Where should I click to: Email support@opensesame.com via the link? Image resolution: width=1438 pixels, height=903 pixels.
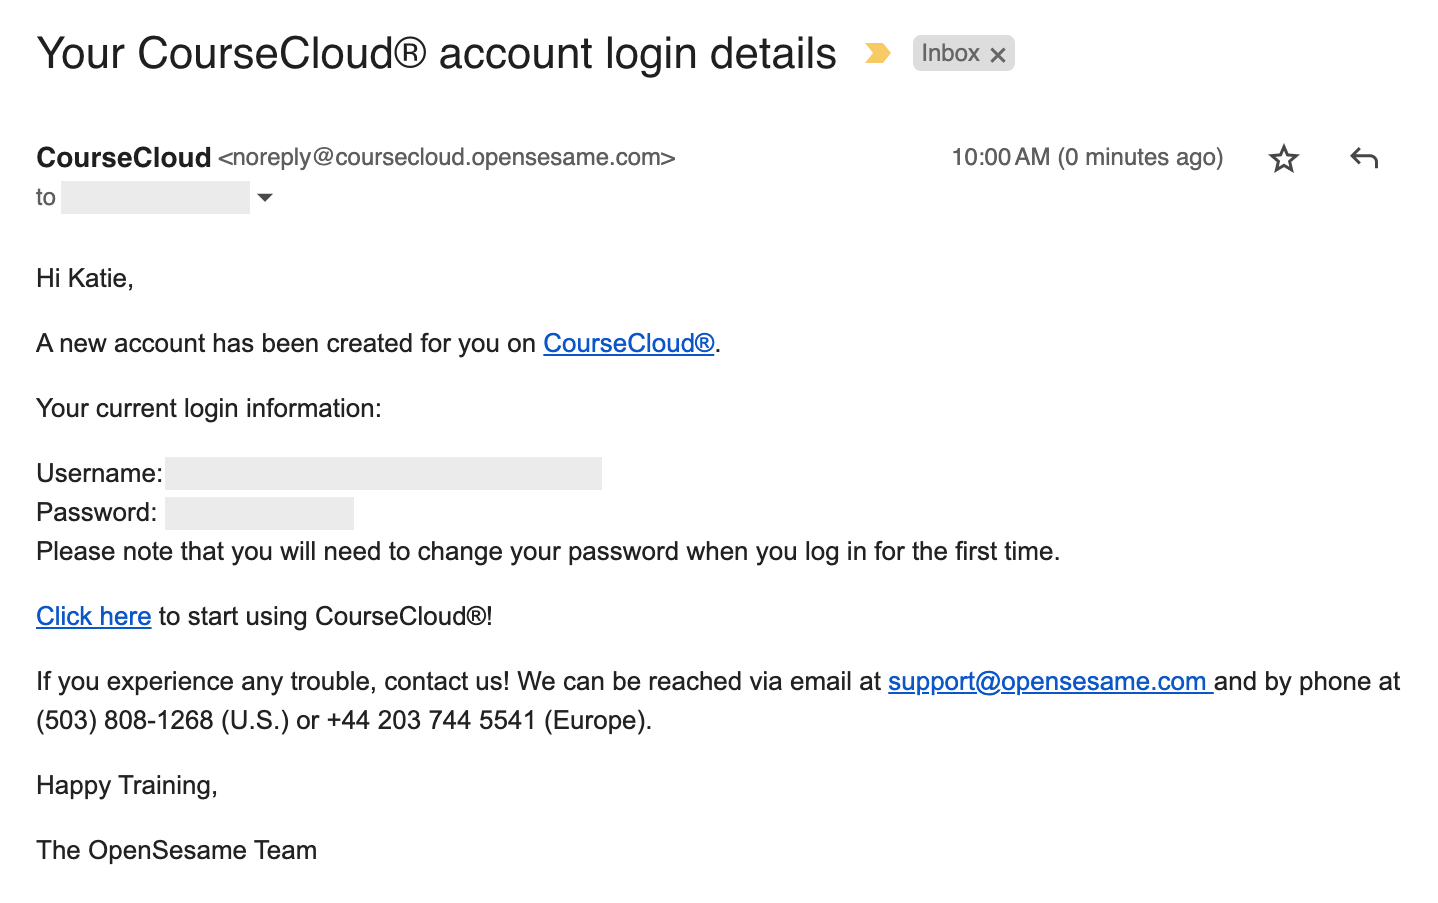coord(1050,681)
